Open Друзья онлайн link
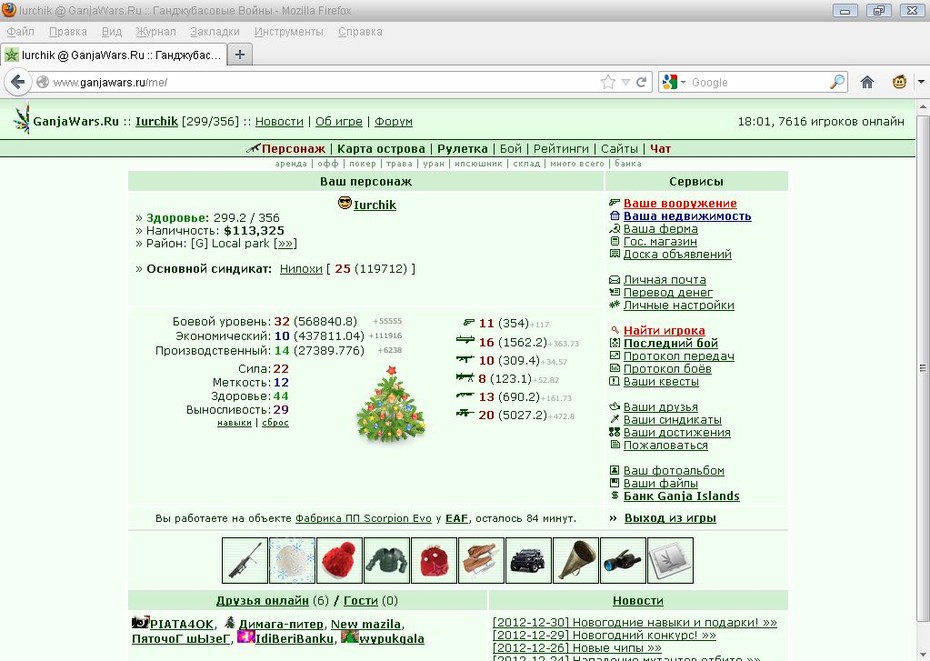Viewport: 930px width, 661px height. [x=262, y=600]
